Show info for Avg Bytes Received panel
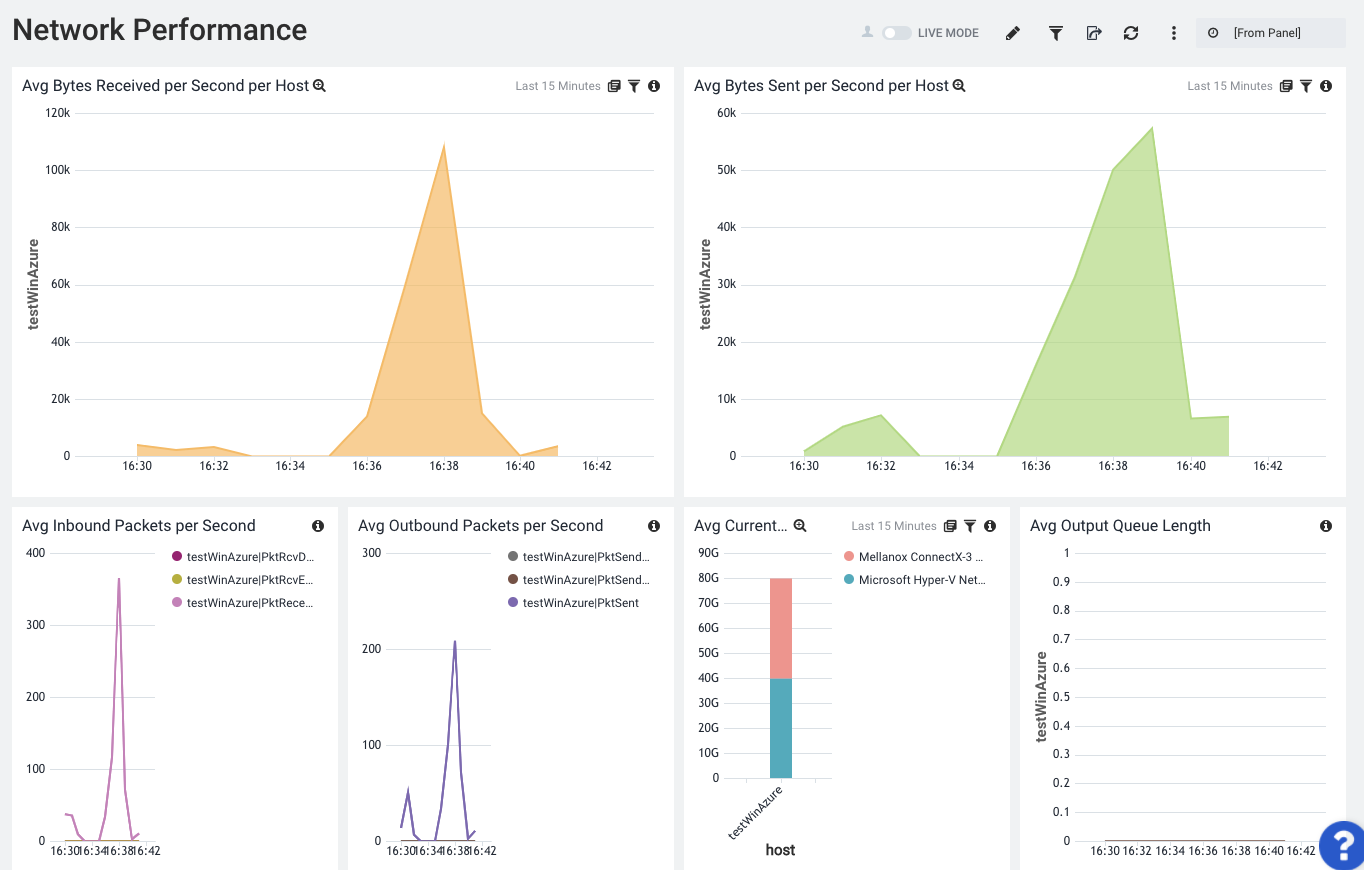This screenshot has width=1364, height=870. 654,86
